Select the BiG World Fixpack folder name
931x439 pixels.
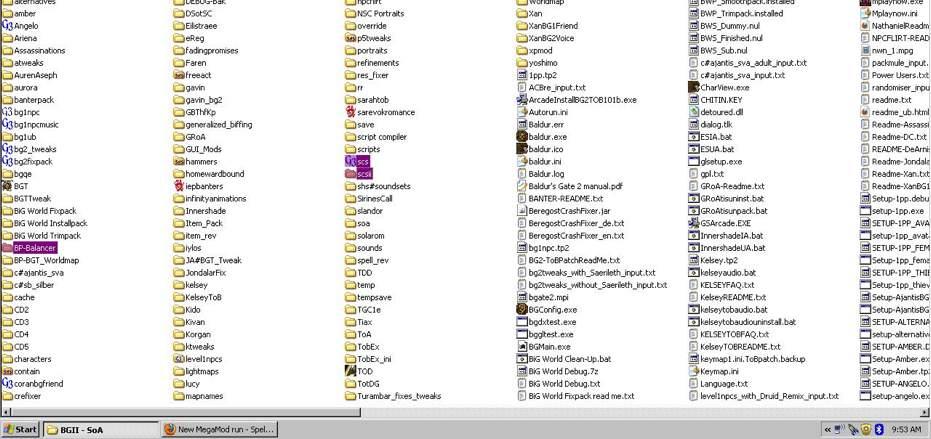click(x=45, y=211)
